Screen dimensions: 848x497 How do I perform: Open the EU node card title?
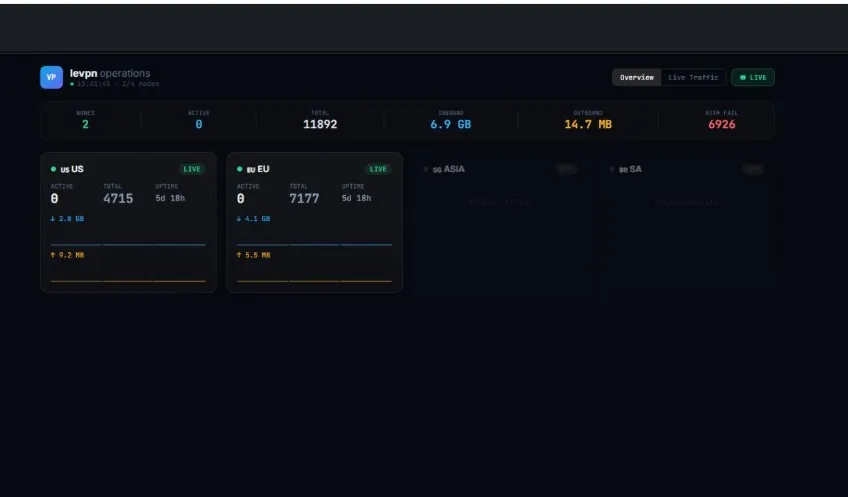pyautogui.click(x=258, y=169)
